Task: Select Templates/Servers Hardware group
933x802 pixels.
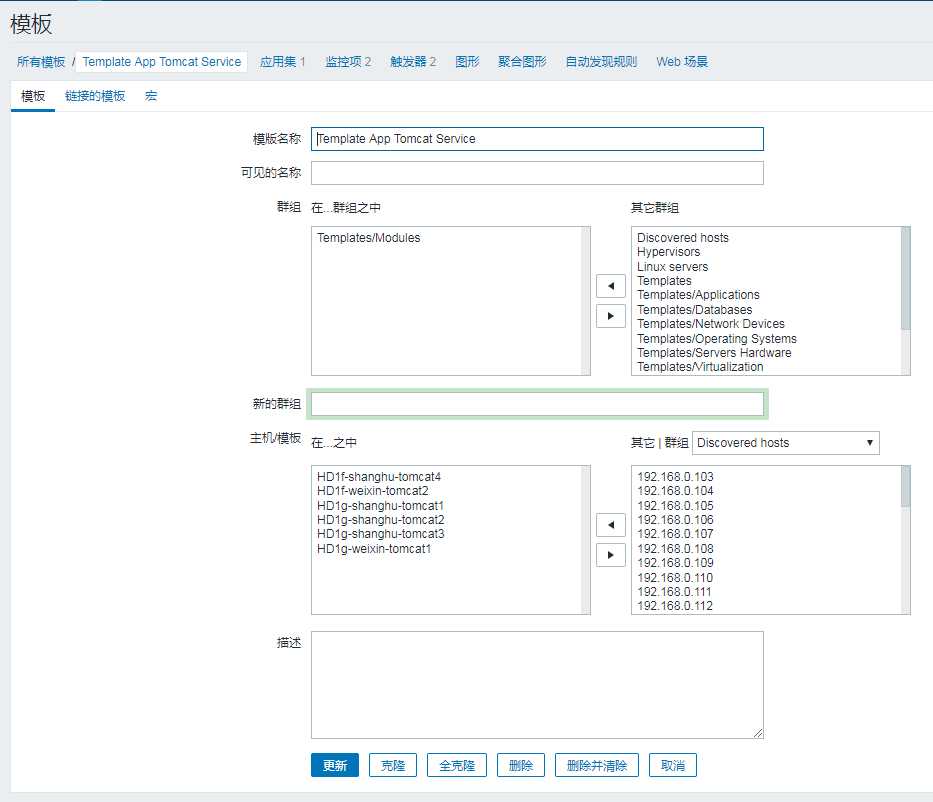Action: (x=714, y=353)
